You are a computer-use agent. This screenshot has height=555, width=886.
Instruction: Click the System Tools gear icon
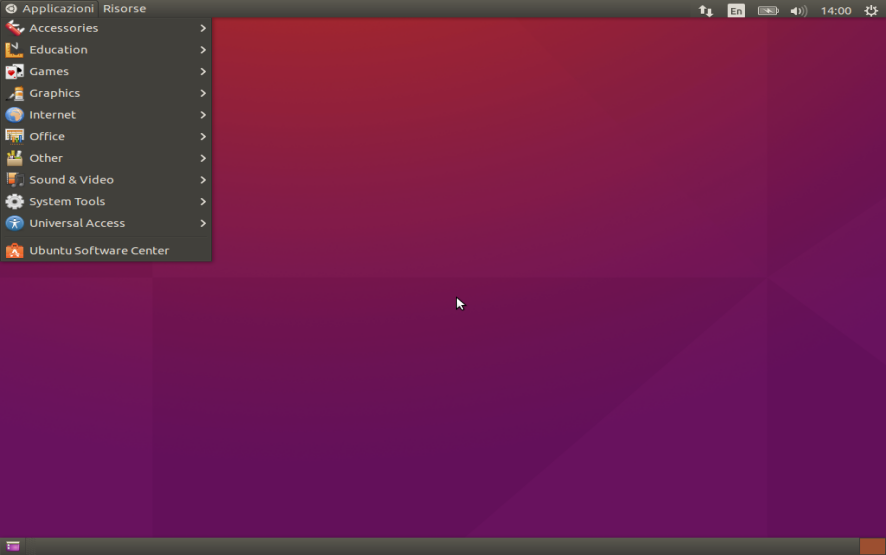14,202
